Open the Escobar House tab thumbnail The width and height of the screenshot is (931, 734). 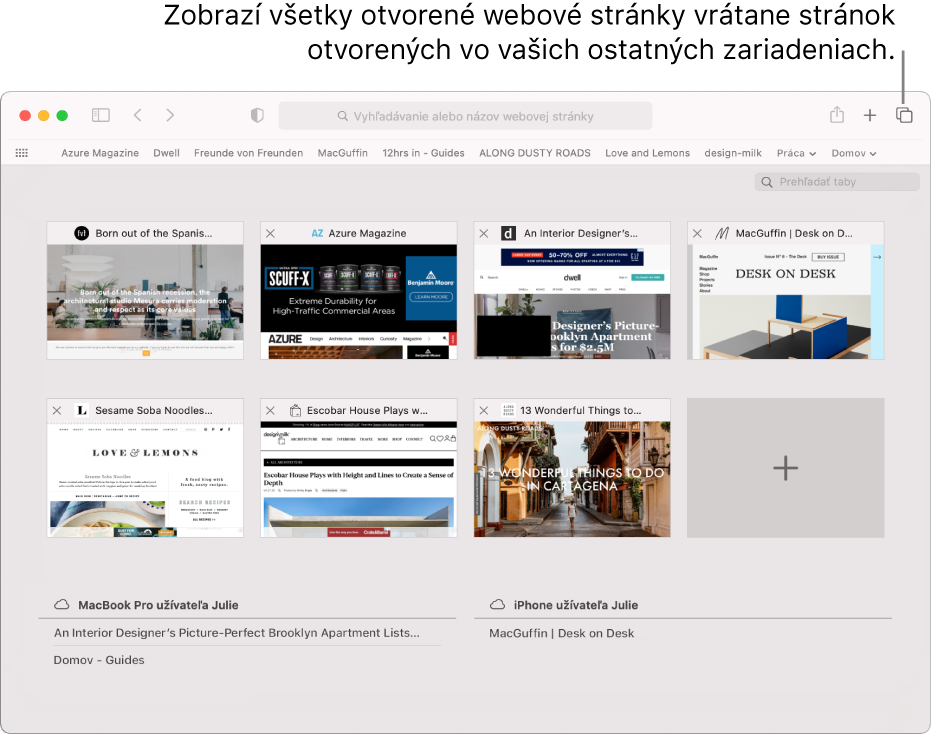point(359,479)
